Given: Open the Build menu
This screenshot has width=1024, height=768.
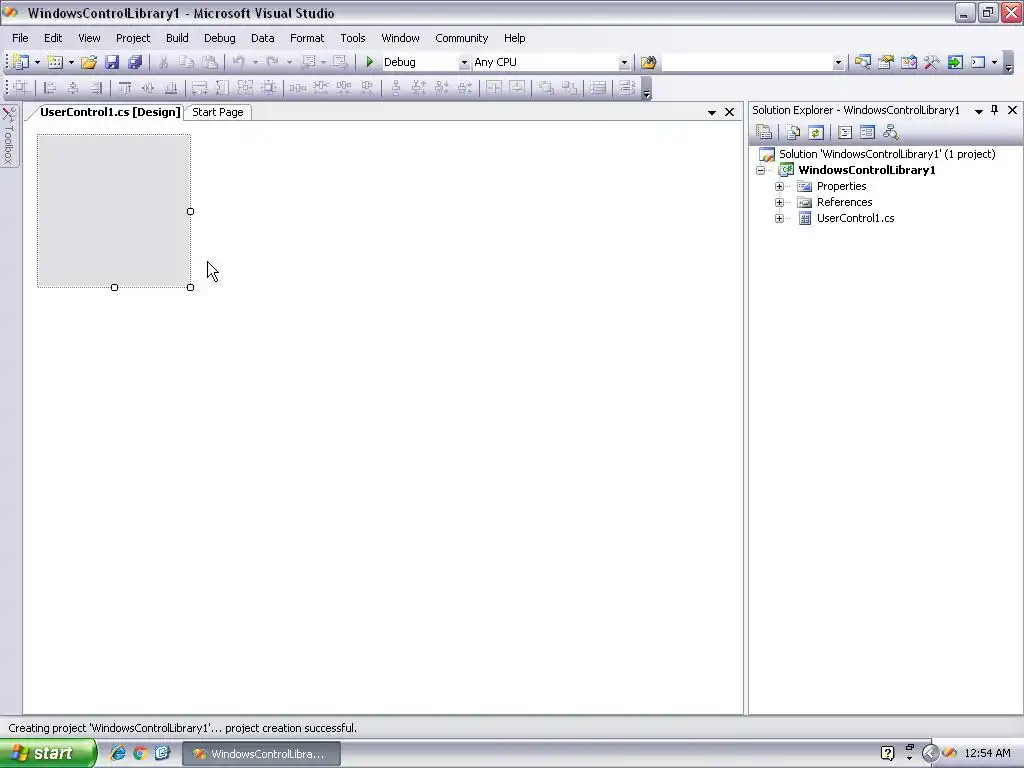Looking at the screenshot, I should point(177,38).
